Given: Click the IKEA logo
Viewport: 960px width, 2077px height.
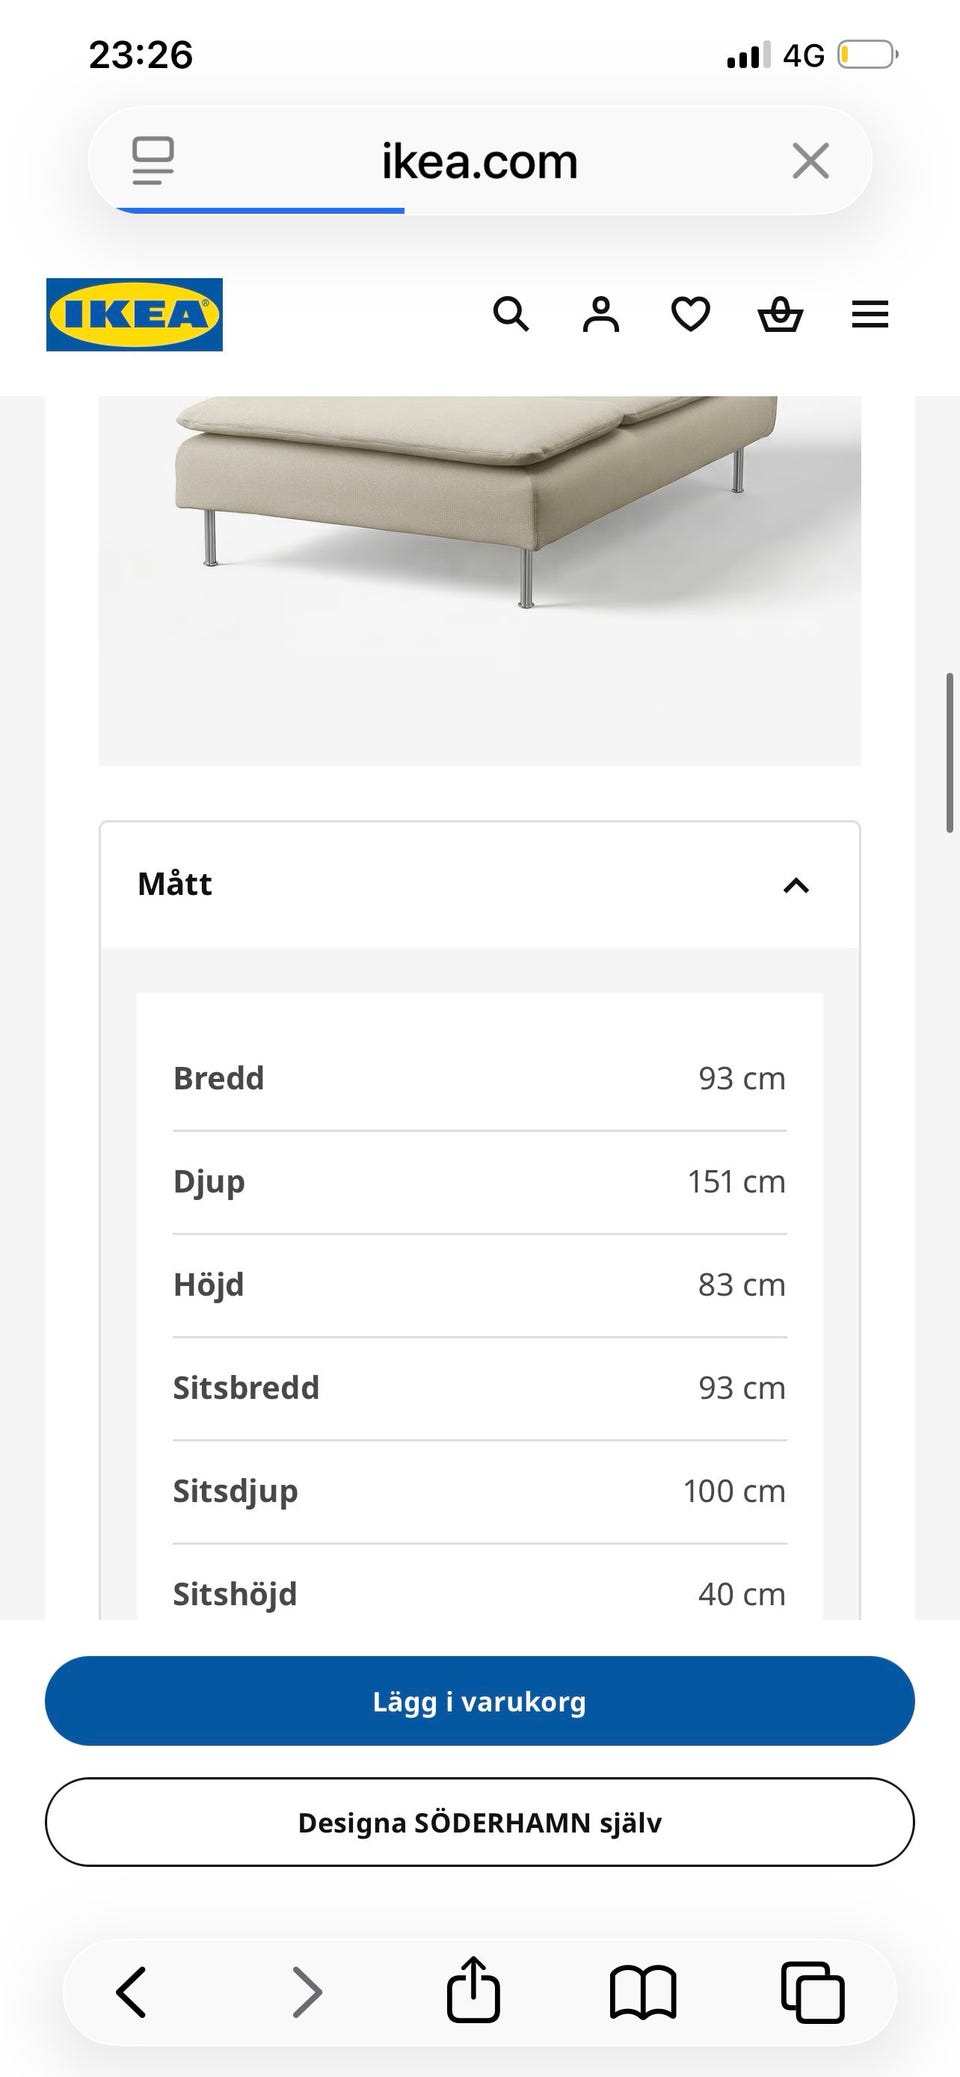Looking at the screenshot, I should pos(134,315).
